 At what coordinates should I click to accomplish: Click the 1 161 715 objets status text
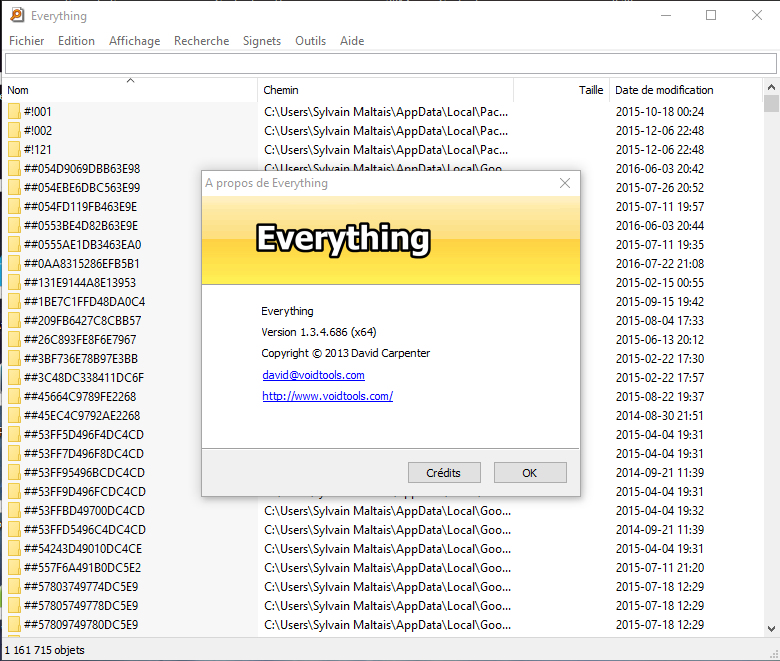(x=45, y=650)
